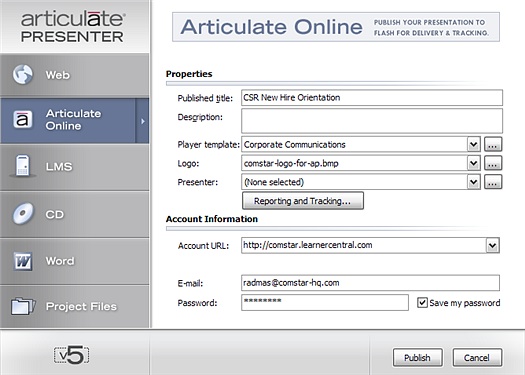Click the Password input field
The height and width of the screenshot is (375, 525).
tap(325, 303)
